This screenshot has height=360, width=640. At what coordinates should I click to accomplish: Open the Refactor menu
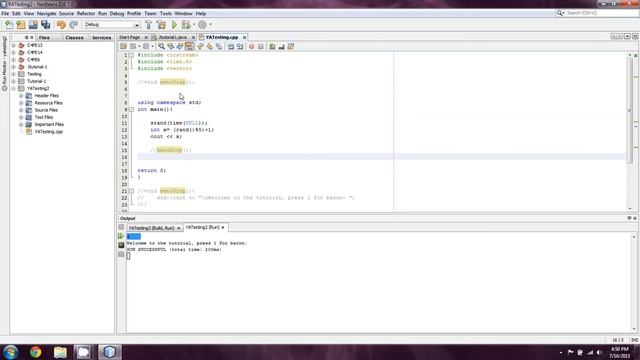[86, 13]
